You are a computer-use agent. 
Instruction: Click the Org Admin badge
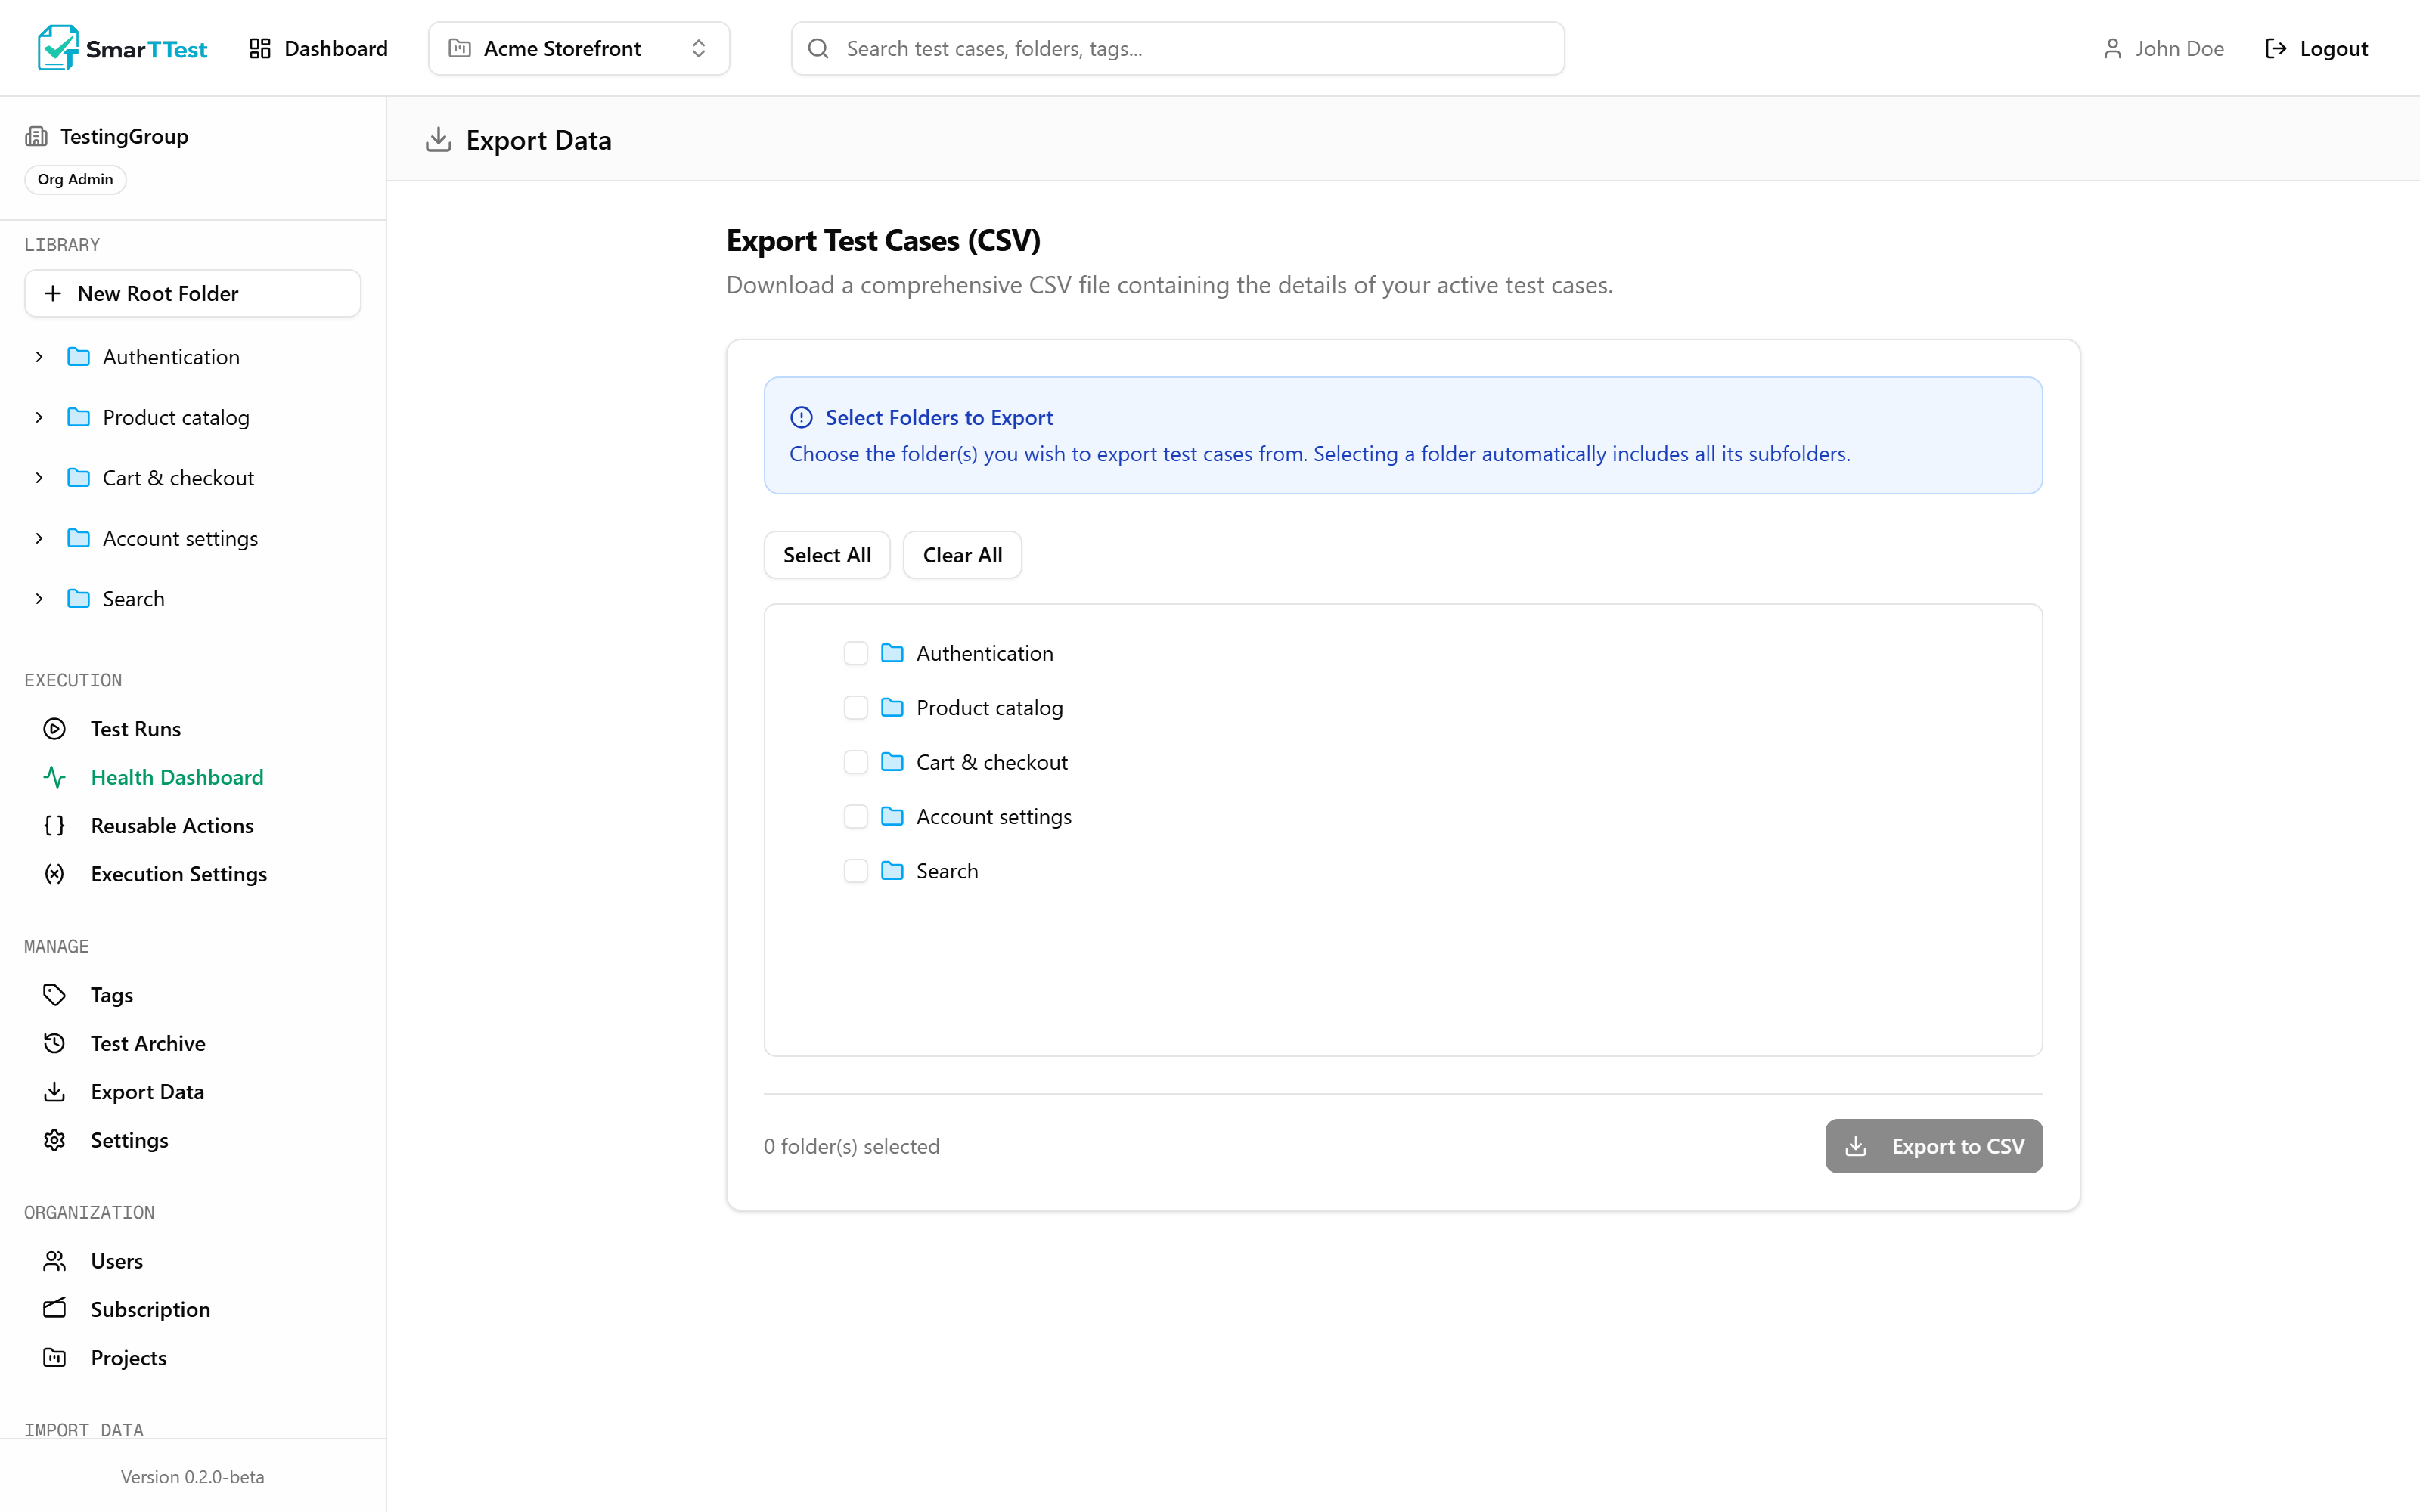[x=75, y=179]
